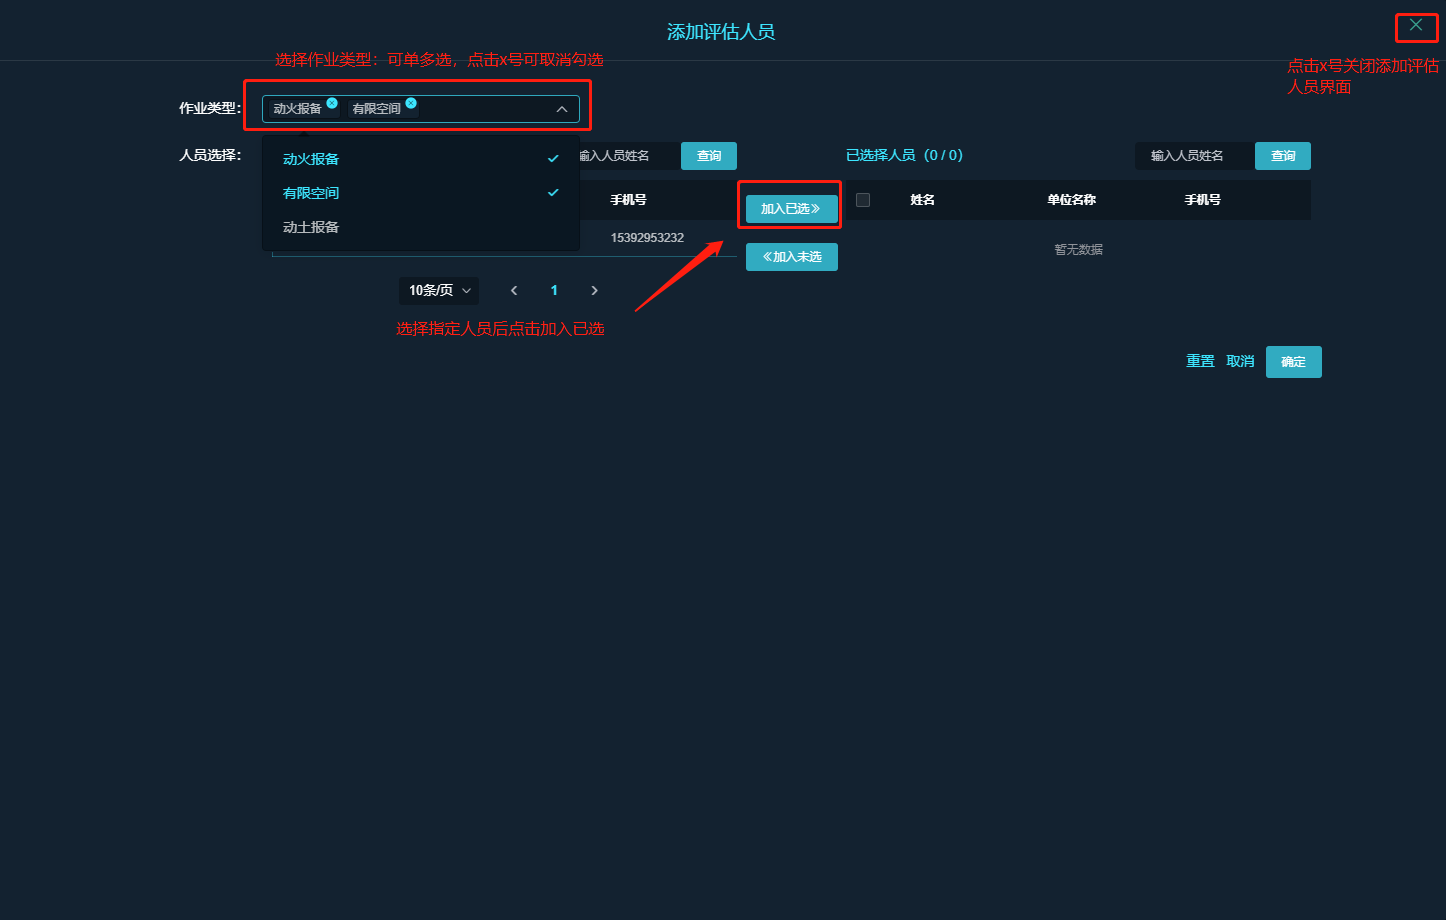Viewport: 1446px width, 920px height.
Task: Collapse the 作业类型 dropdown arrow
Action: click(x=562, y=109)
